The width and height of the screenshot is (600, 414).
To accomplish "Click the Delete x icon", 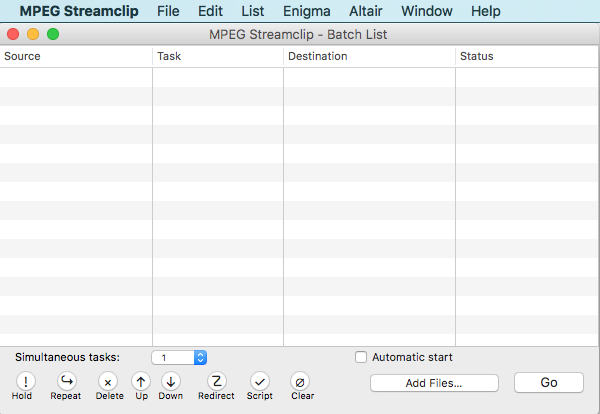I will 108,381.
